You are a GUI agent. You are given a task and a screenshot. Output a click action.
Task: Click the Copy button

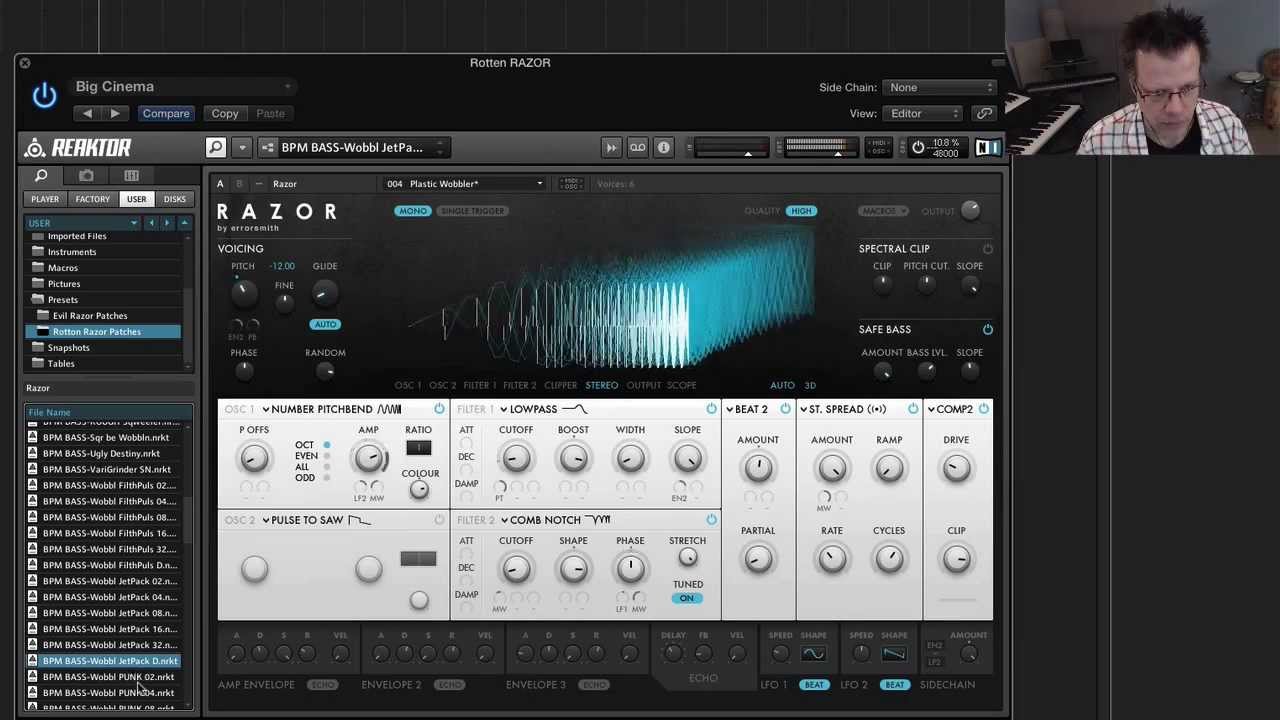coord(225,114)
